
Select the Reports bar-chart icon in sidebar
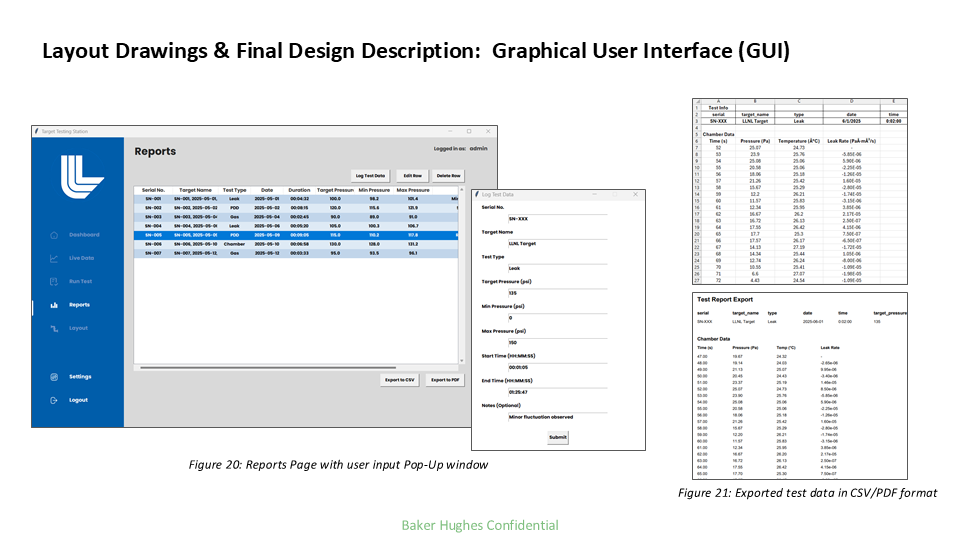(x=54, y=305)
